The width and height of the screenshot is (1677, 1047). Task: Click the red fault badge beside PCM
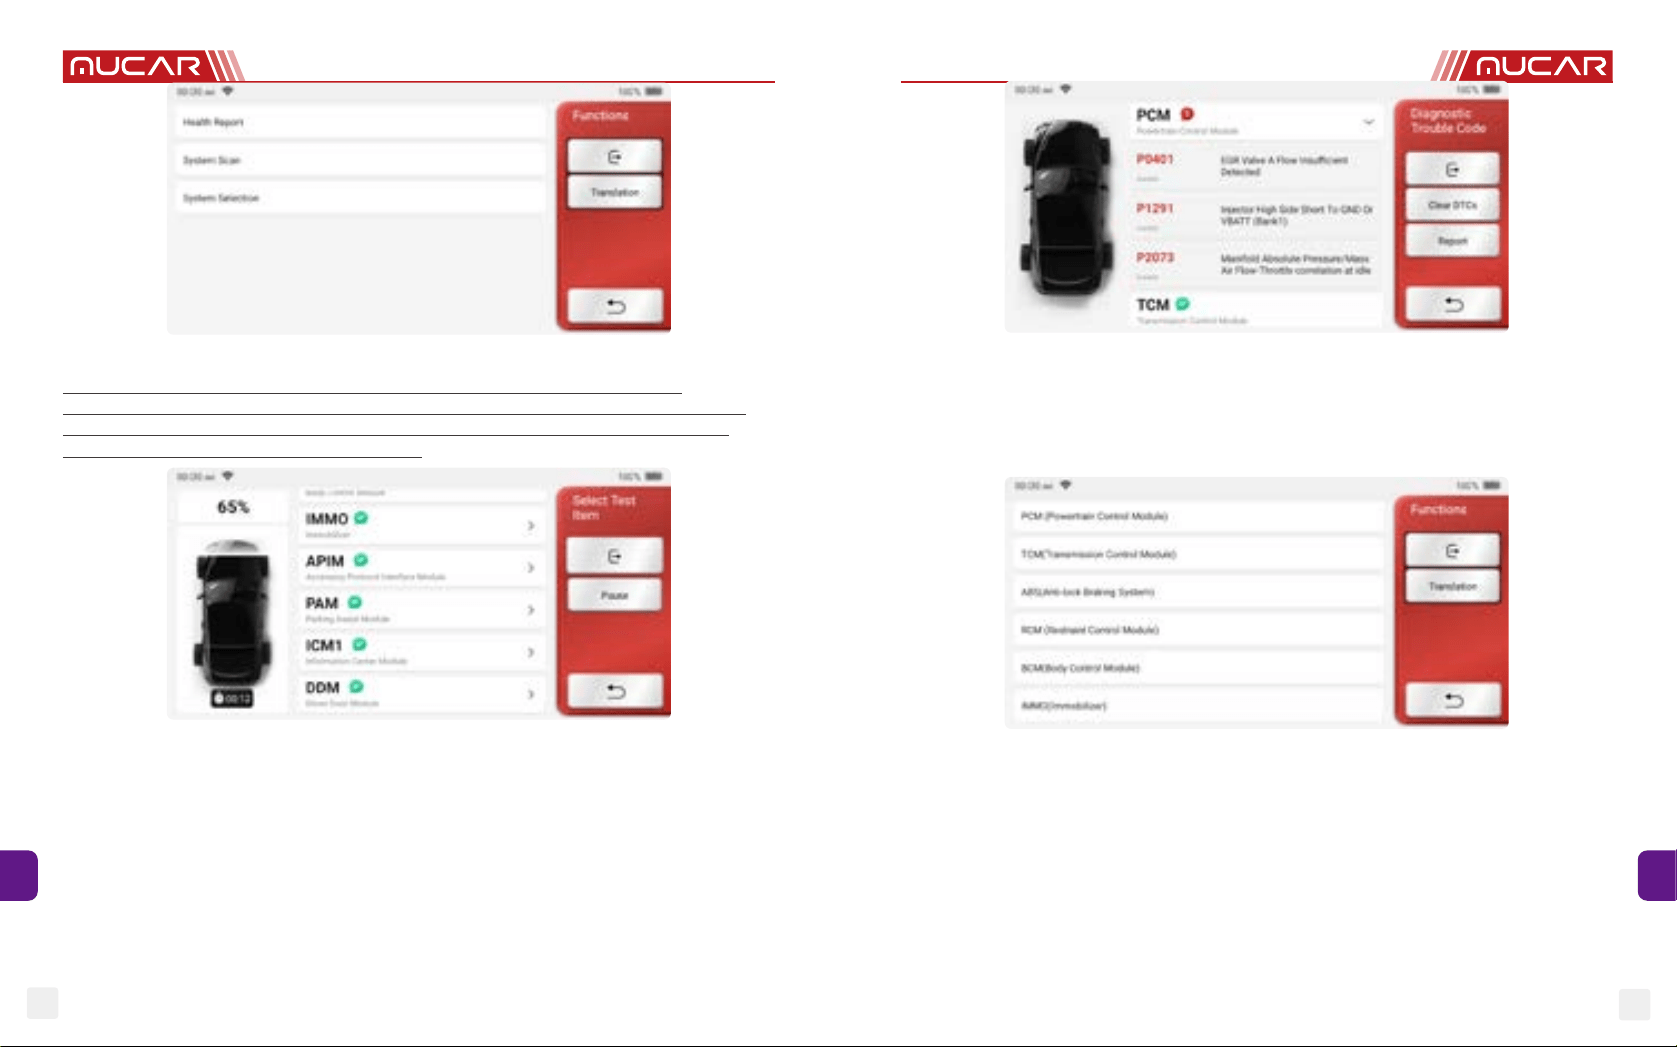(x=1187, y=114)
